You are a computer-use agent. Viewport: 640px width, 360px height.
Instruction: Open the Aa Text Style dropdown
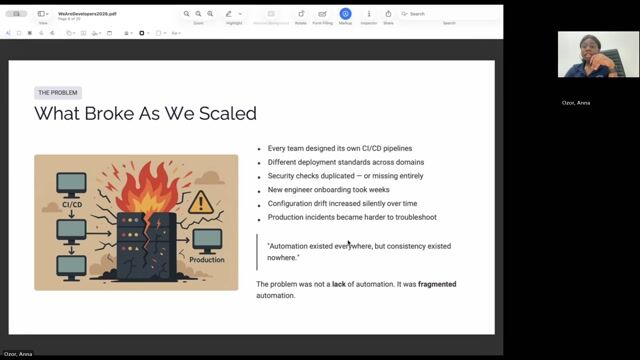pos(176,33)
